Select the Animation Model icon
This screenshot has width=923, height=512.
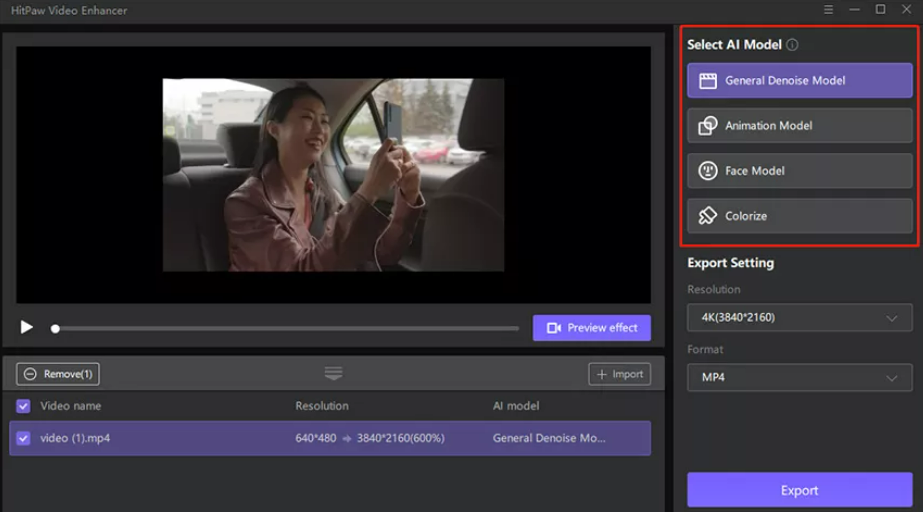pyautogui.click(x=708, y=126)
